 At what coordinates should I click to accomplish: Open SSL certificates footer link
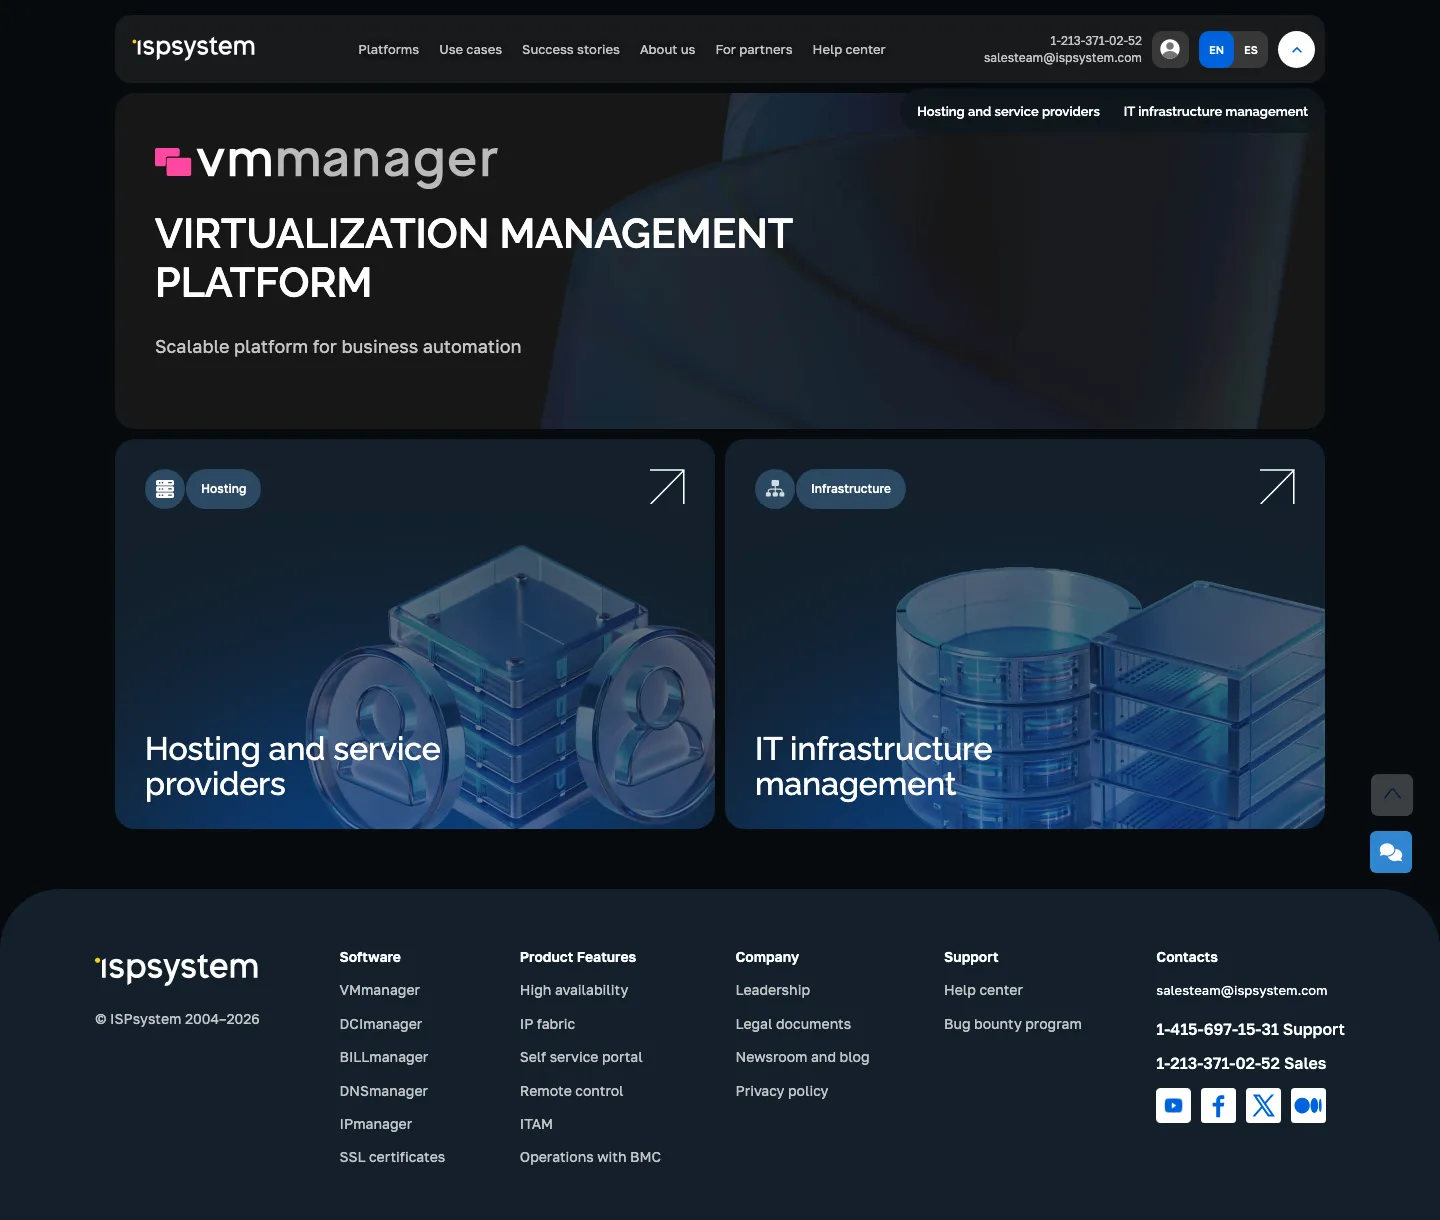392,1157
